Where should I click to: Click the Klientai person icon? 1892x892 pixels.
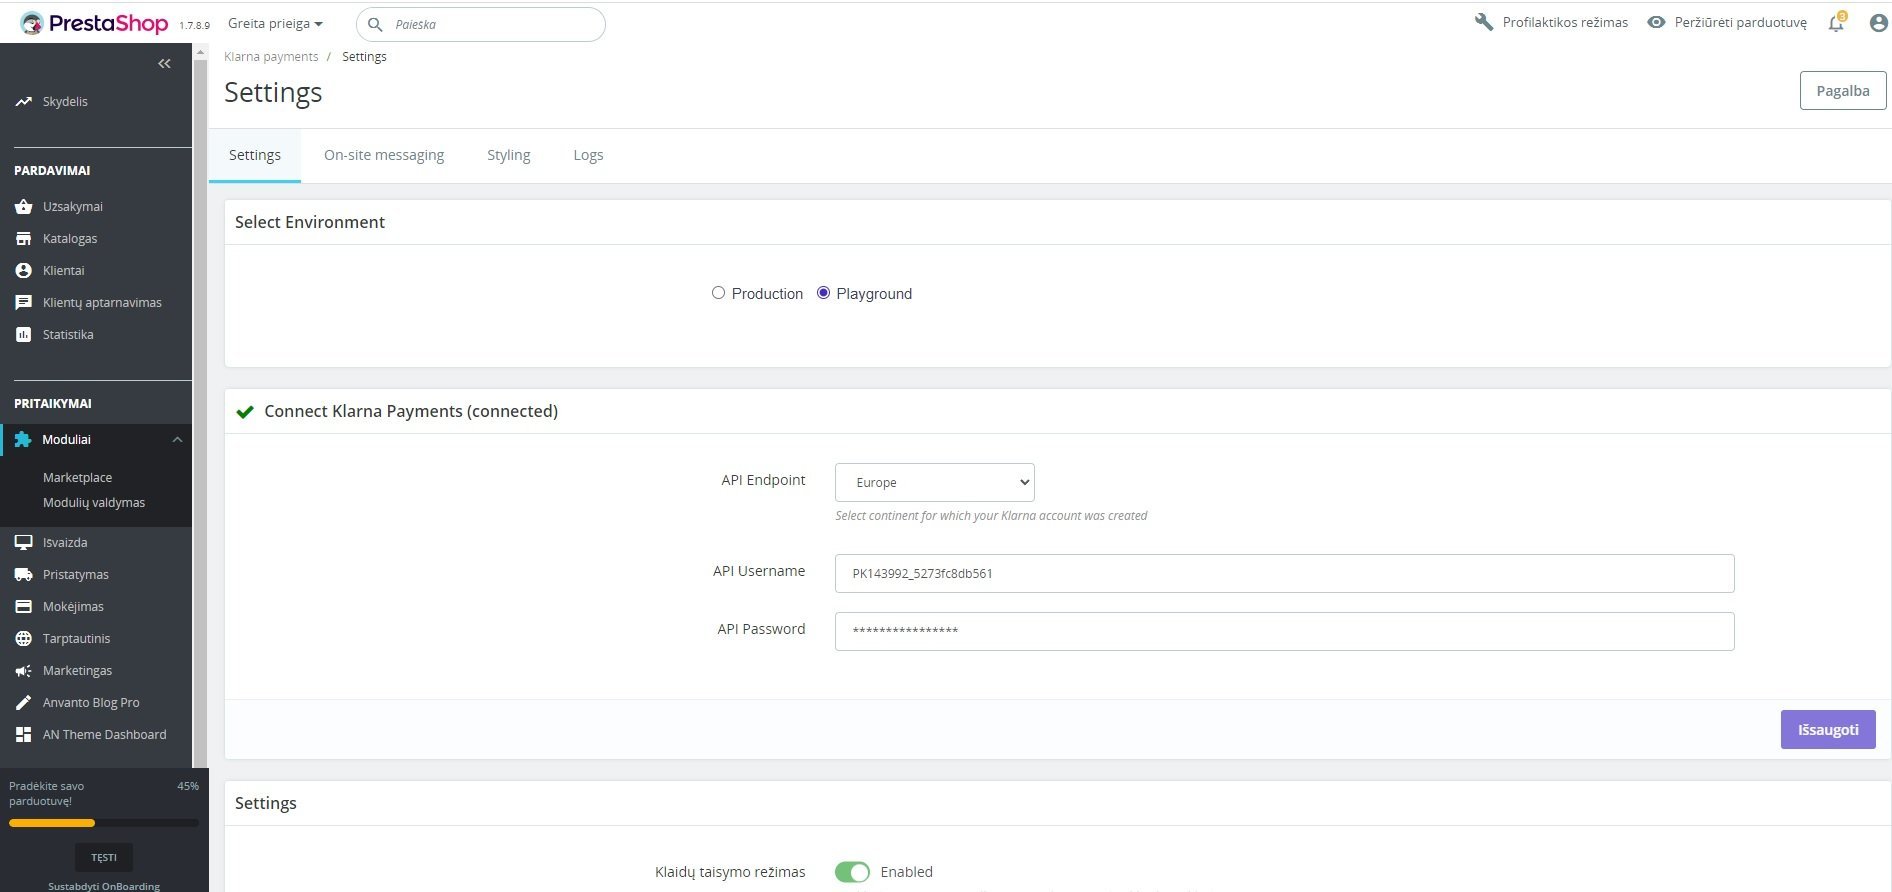click(24, 271)
